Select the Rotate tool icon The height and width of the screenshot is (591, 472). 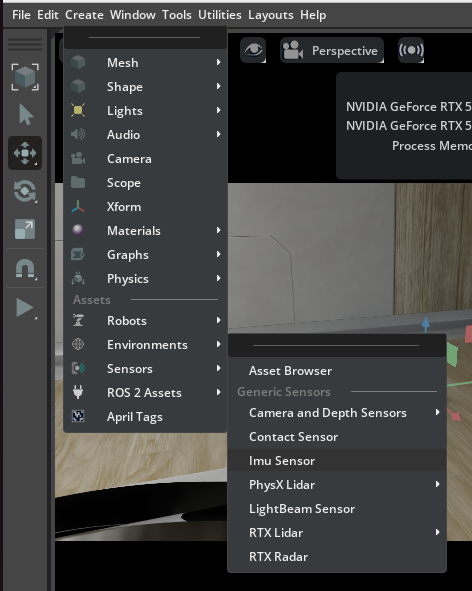pos(25,191)
